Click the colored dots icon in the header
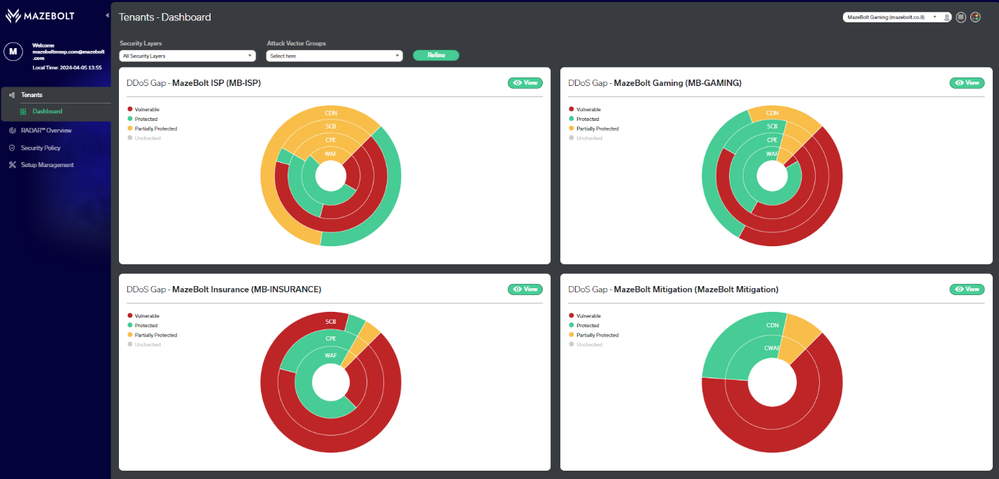Viewport: 999px width, 479px height. [975, 17]
